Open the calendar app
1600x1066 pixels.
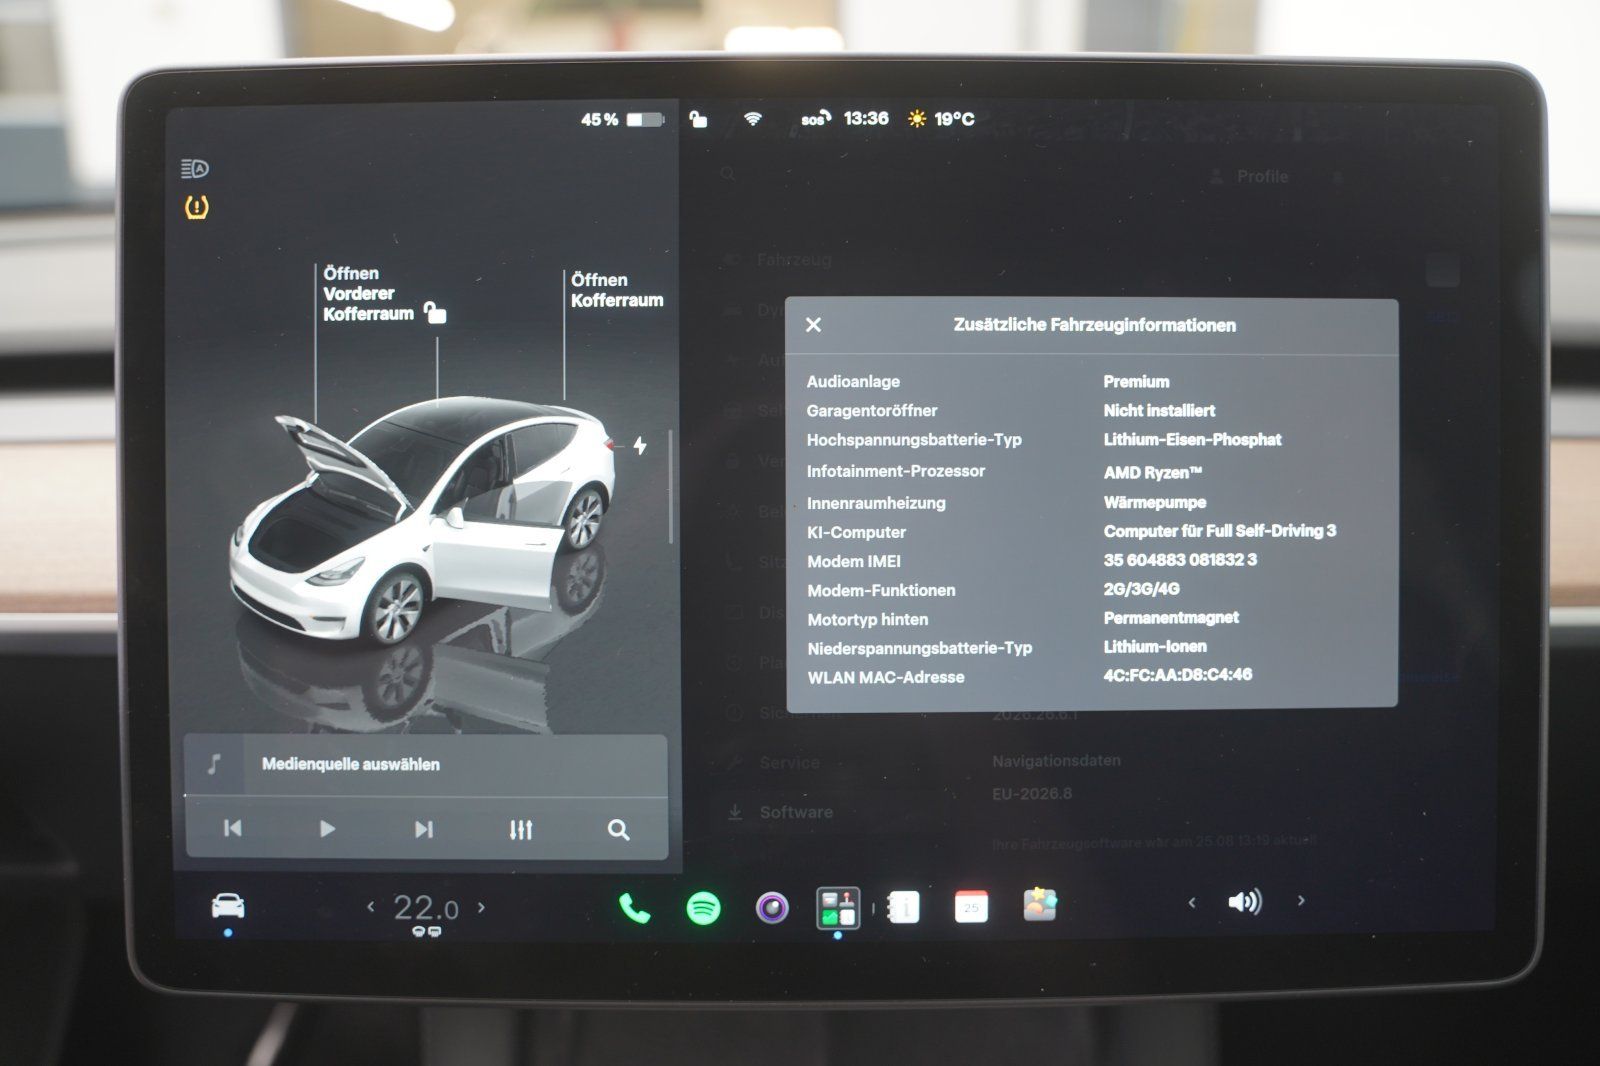click(971, 907)
